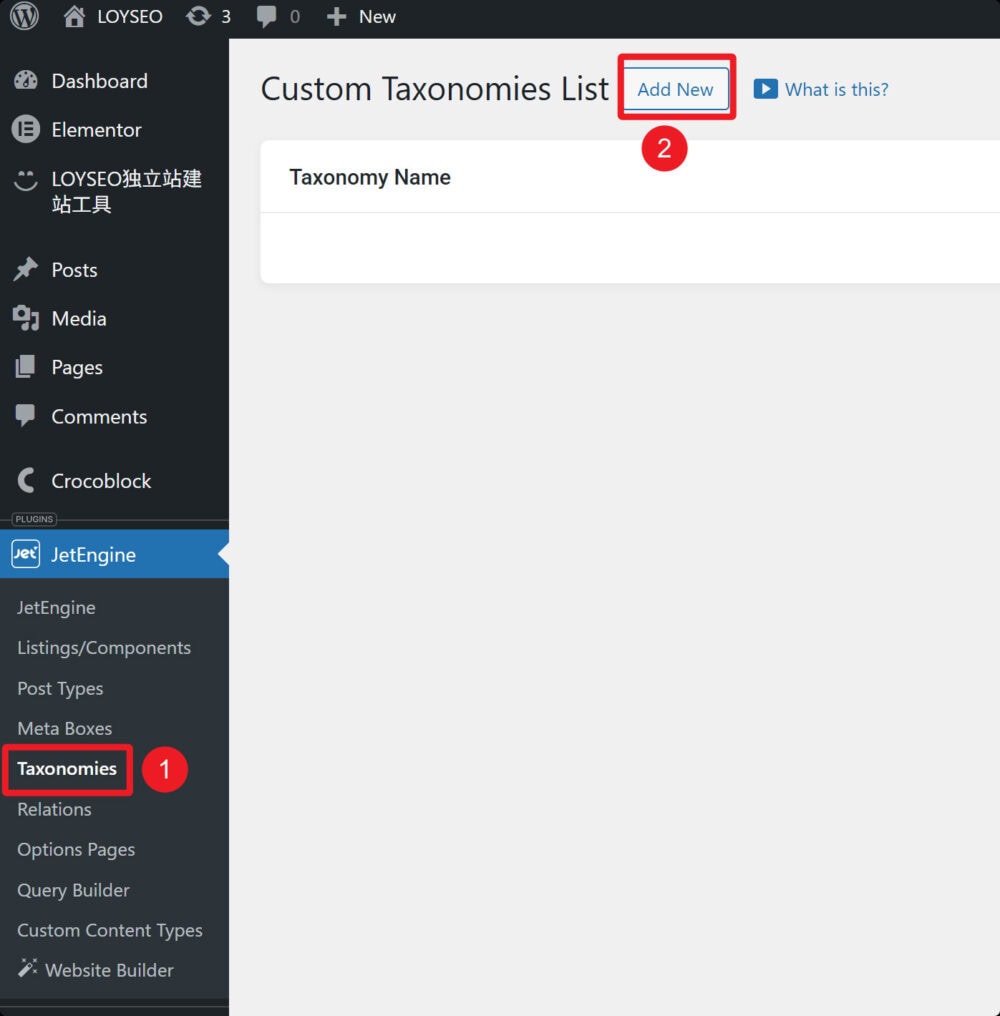Viewport: 1000px width, 1016px height.
Task: Open Website Builder submenu
Action: (110, 970)
